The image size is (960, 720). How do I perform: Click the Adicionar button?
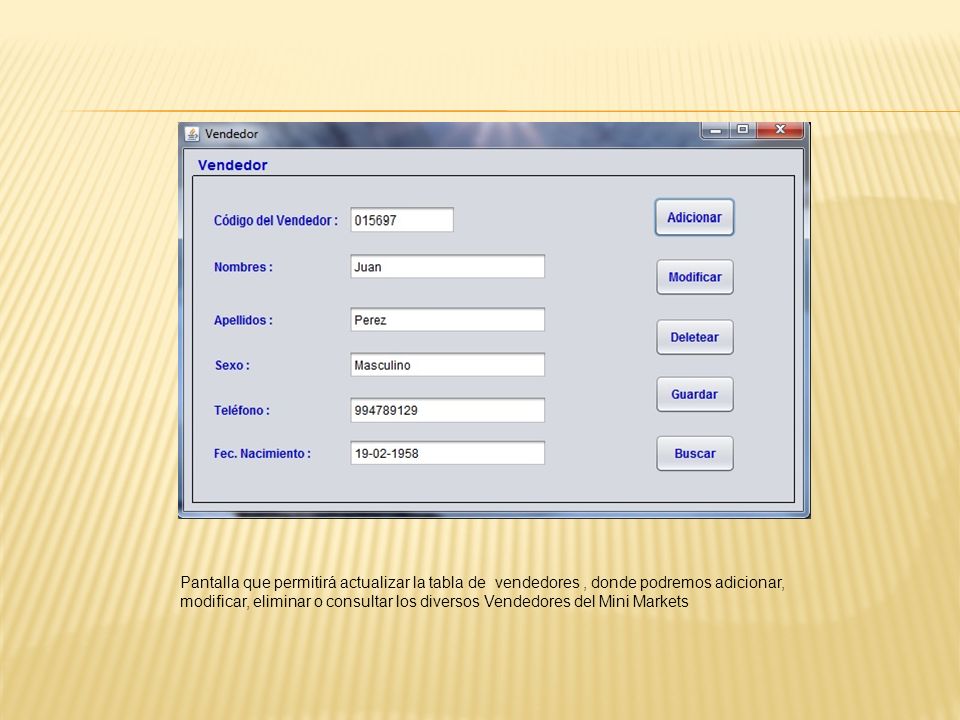(694, 217)
